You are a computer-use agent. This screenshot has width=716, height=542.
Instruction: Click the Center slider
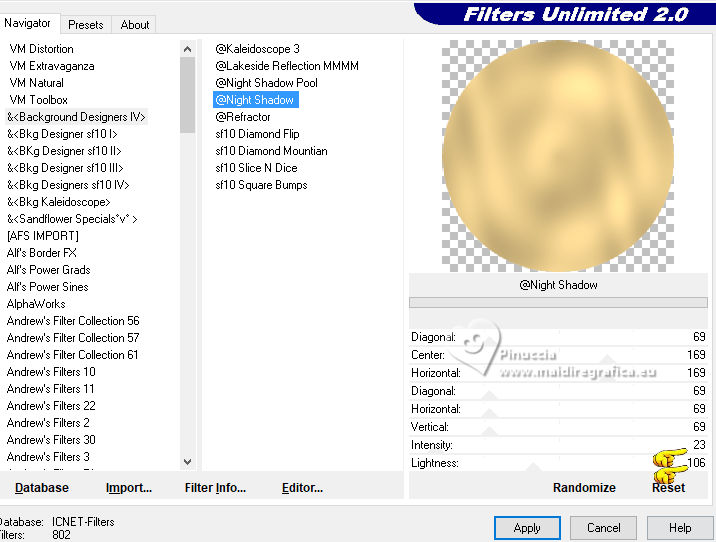(558, 355)
